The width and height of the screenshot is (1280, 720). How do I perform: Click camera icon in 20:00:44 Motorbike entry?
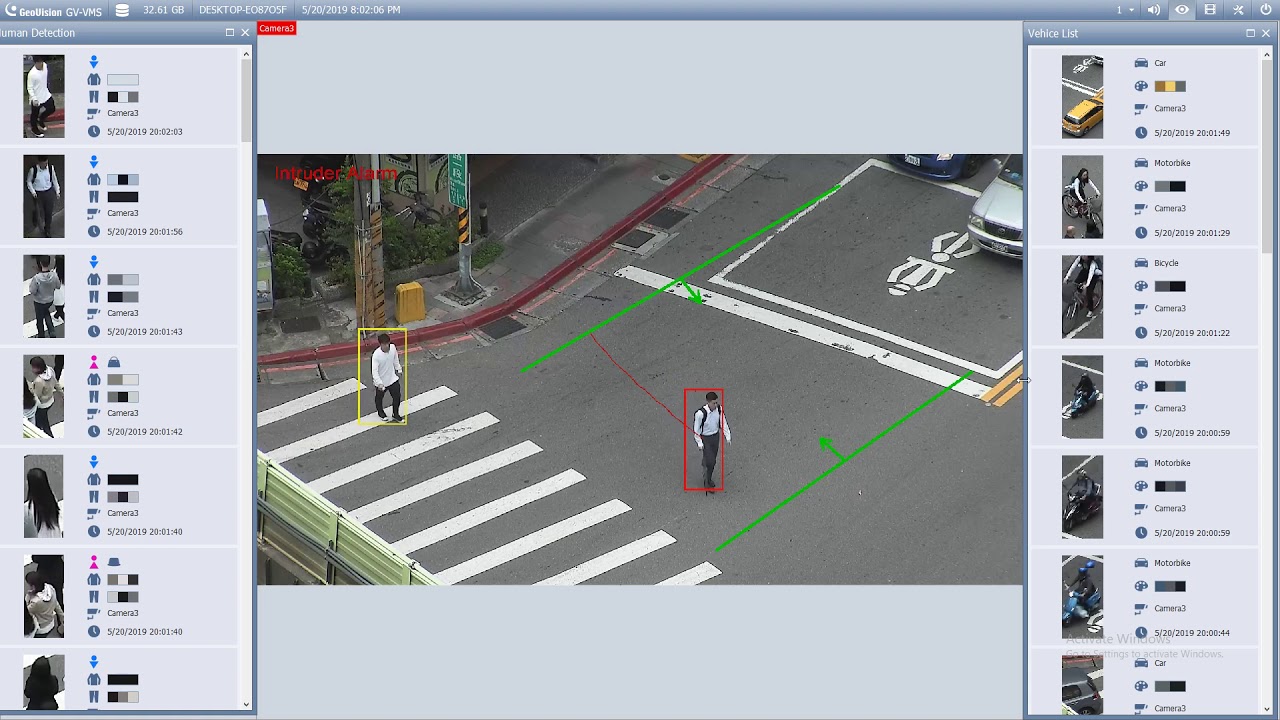1141,608
